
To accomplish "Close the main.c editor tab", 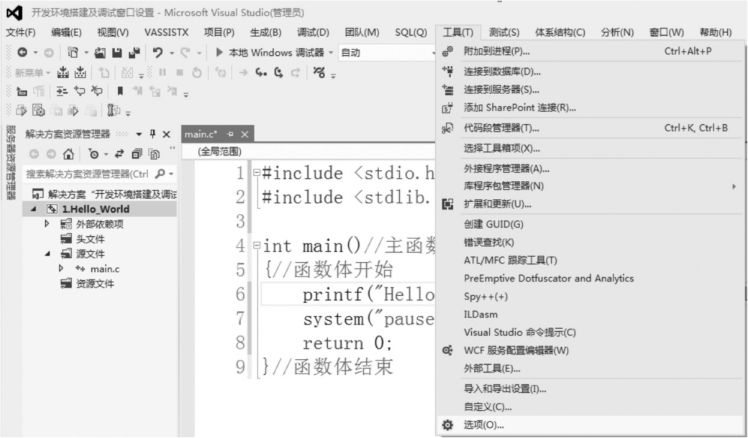I will [245, 135].
